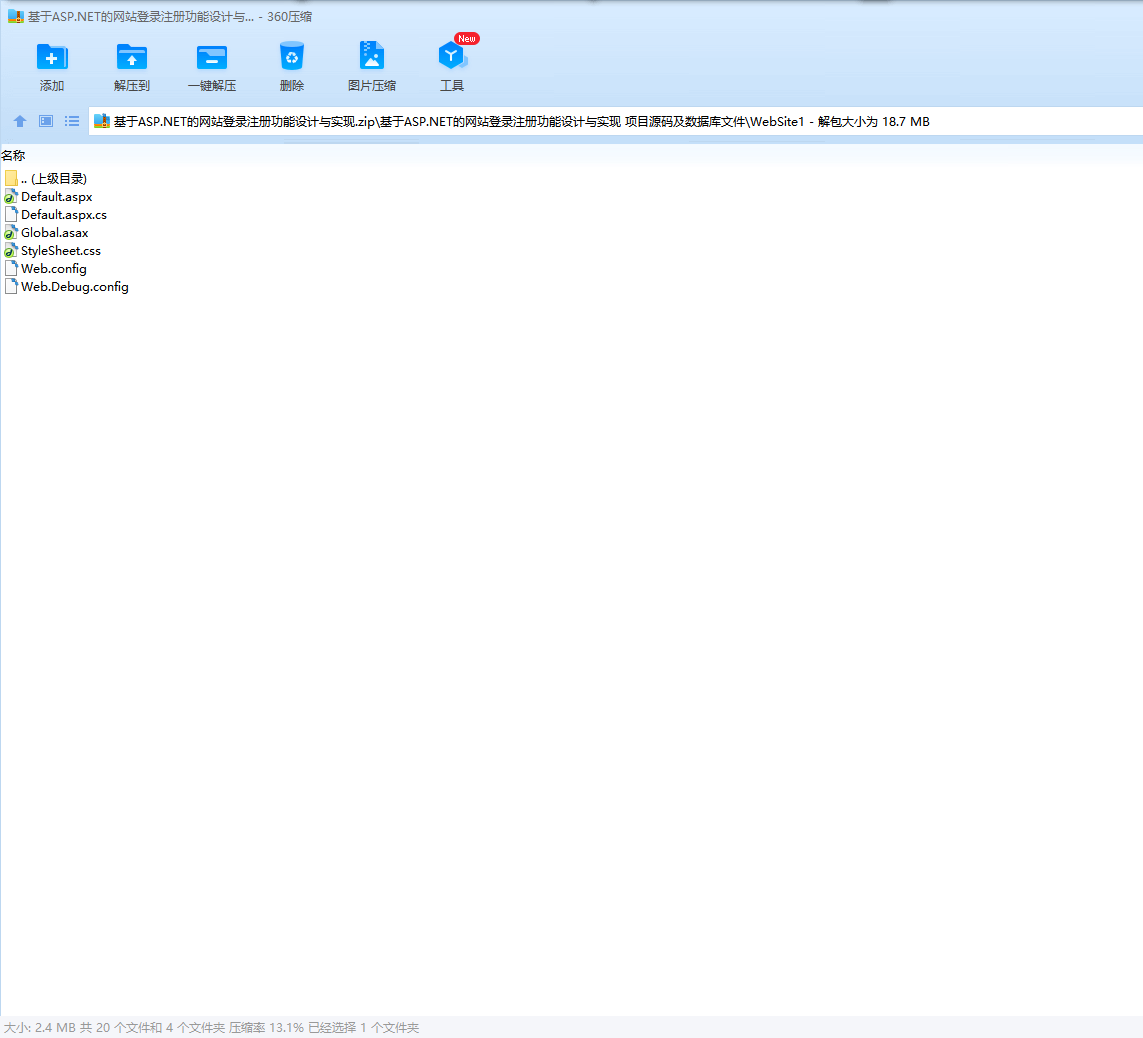Image resolution: width=1143 pixels, height=1038 pixels.
Task: Click the status bar size summary text
Action: [211, 1027]
